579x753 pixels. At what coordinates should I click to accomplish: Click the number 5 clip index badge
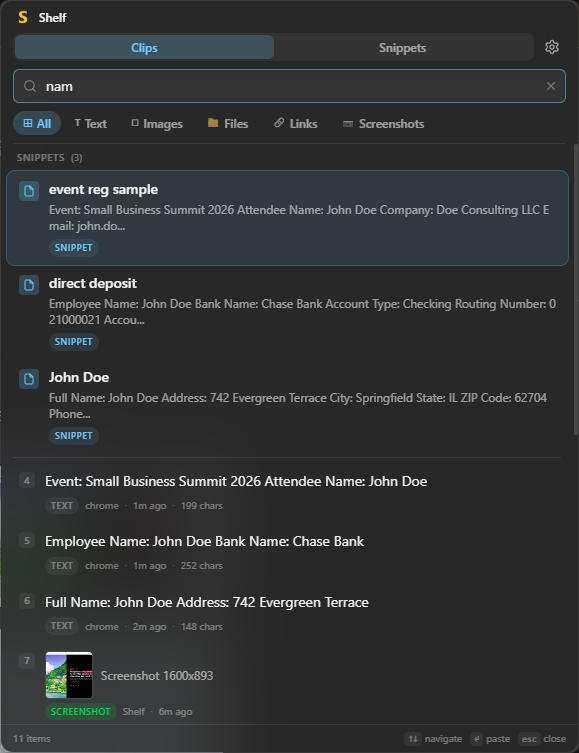(x=27, y=541)
